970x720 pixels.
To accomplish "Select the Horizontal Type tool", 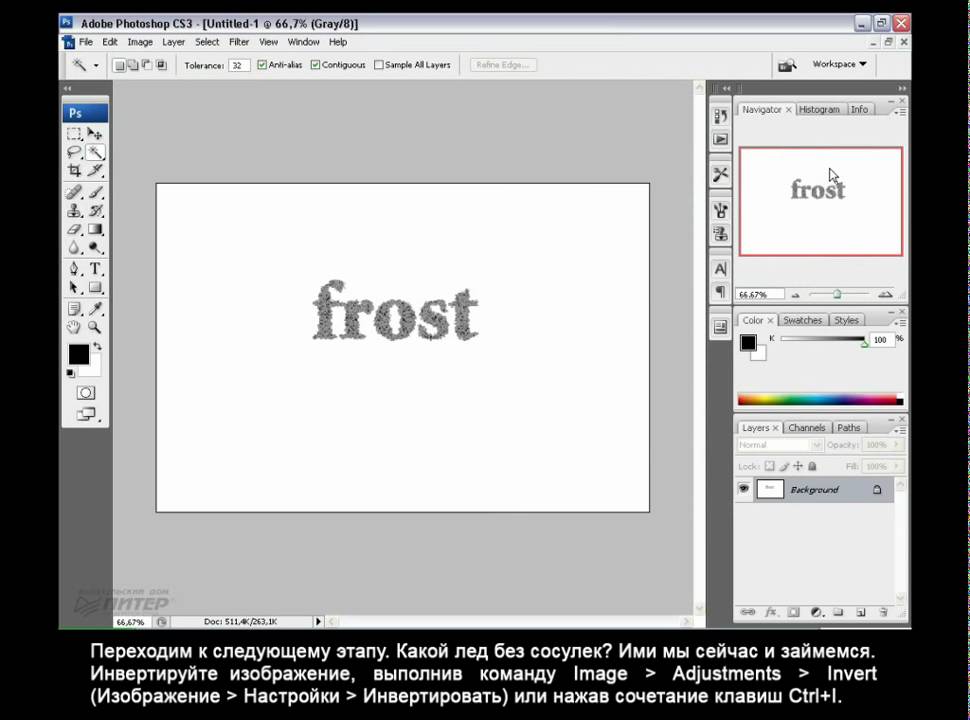I will [x=95, y=269].
